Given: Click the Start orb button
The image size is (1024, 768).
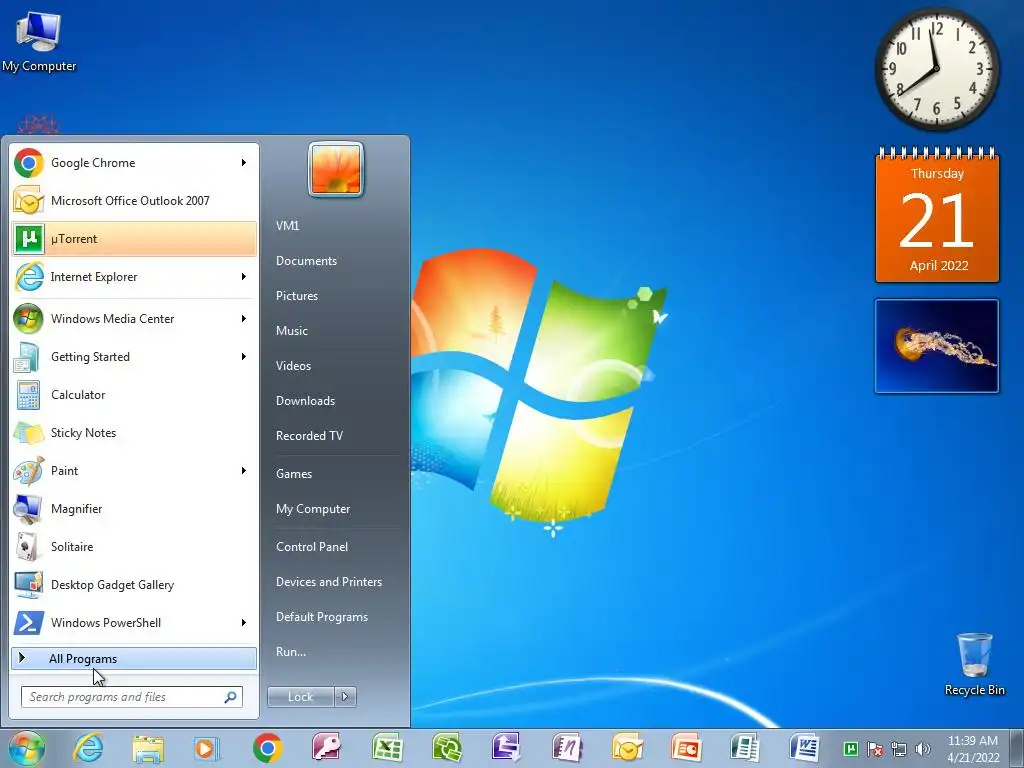Looking at the screenshot, I should click(x=26, y=748).
